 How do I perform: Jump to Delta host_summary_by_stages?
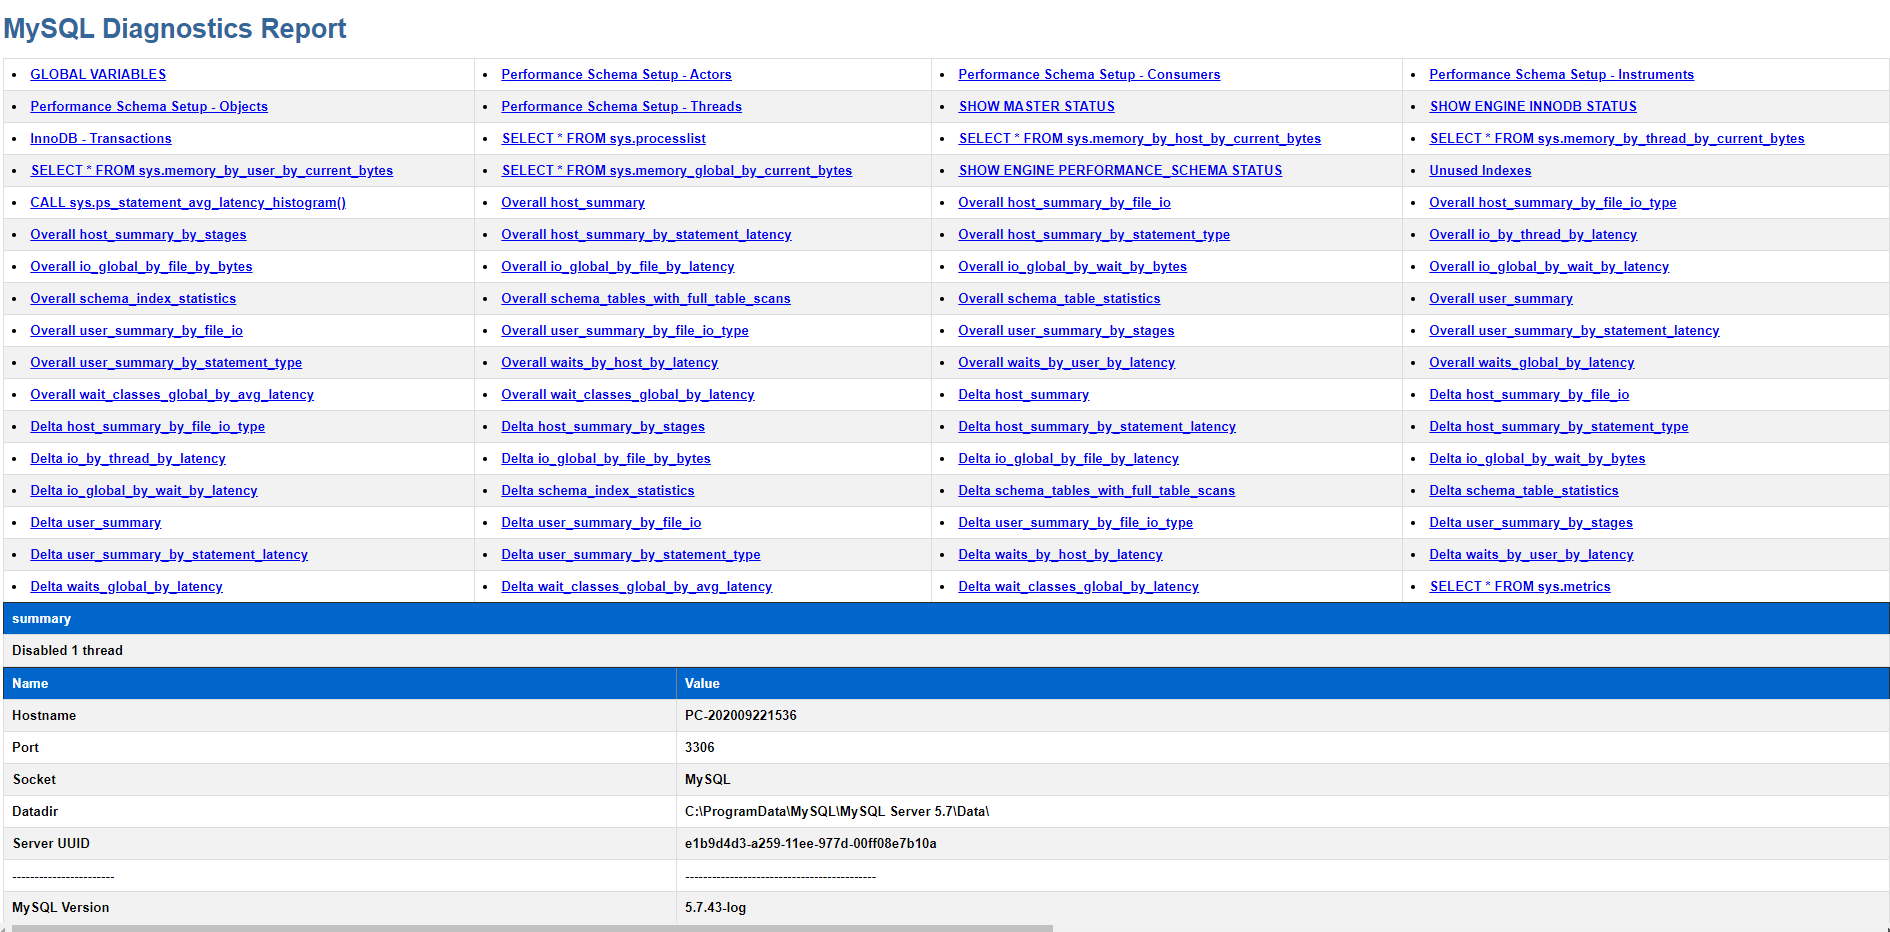coord(603,427)
